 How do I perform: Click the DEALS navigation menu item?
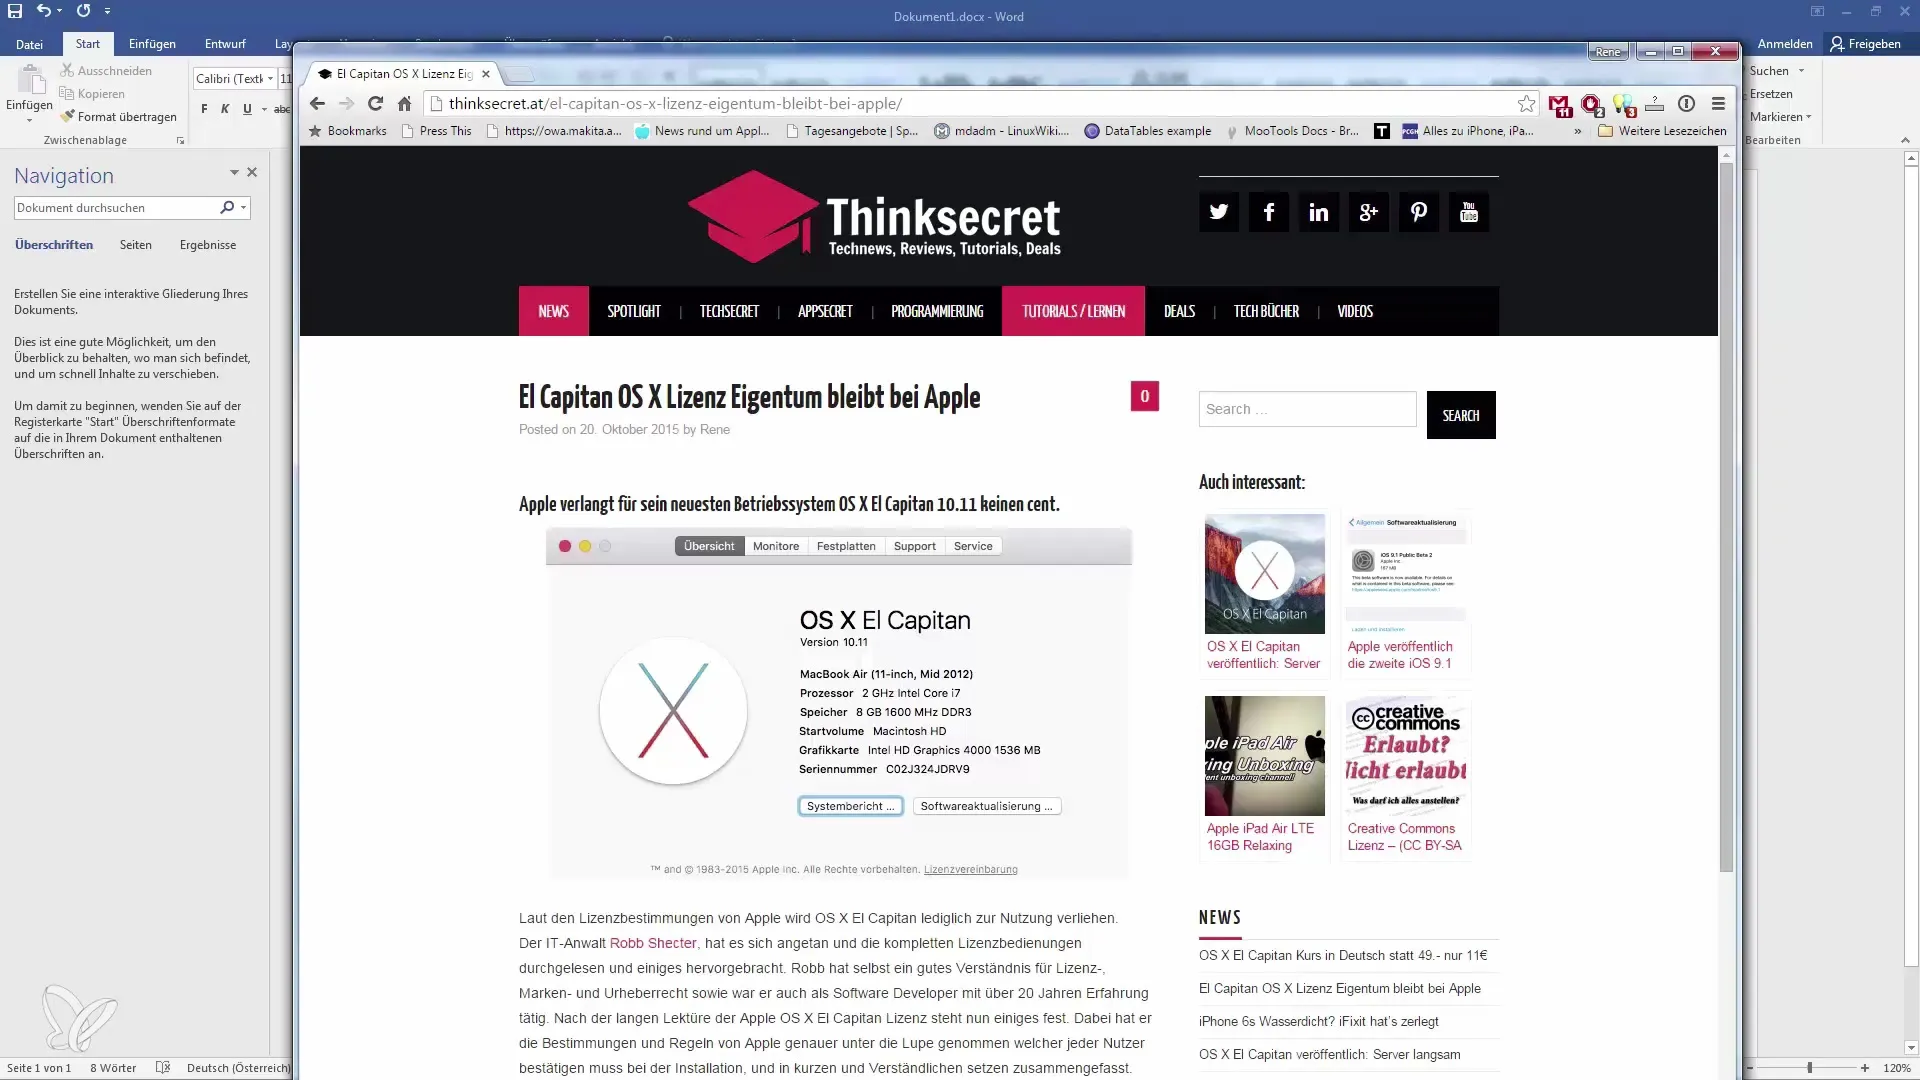[x=1179, y=311]
